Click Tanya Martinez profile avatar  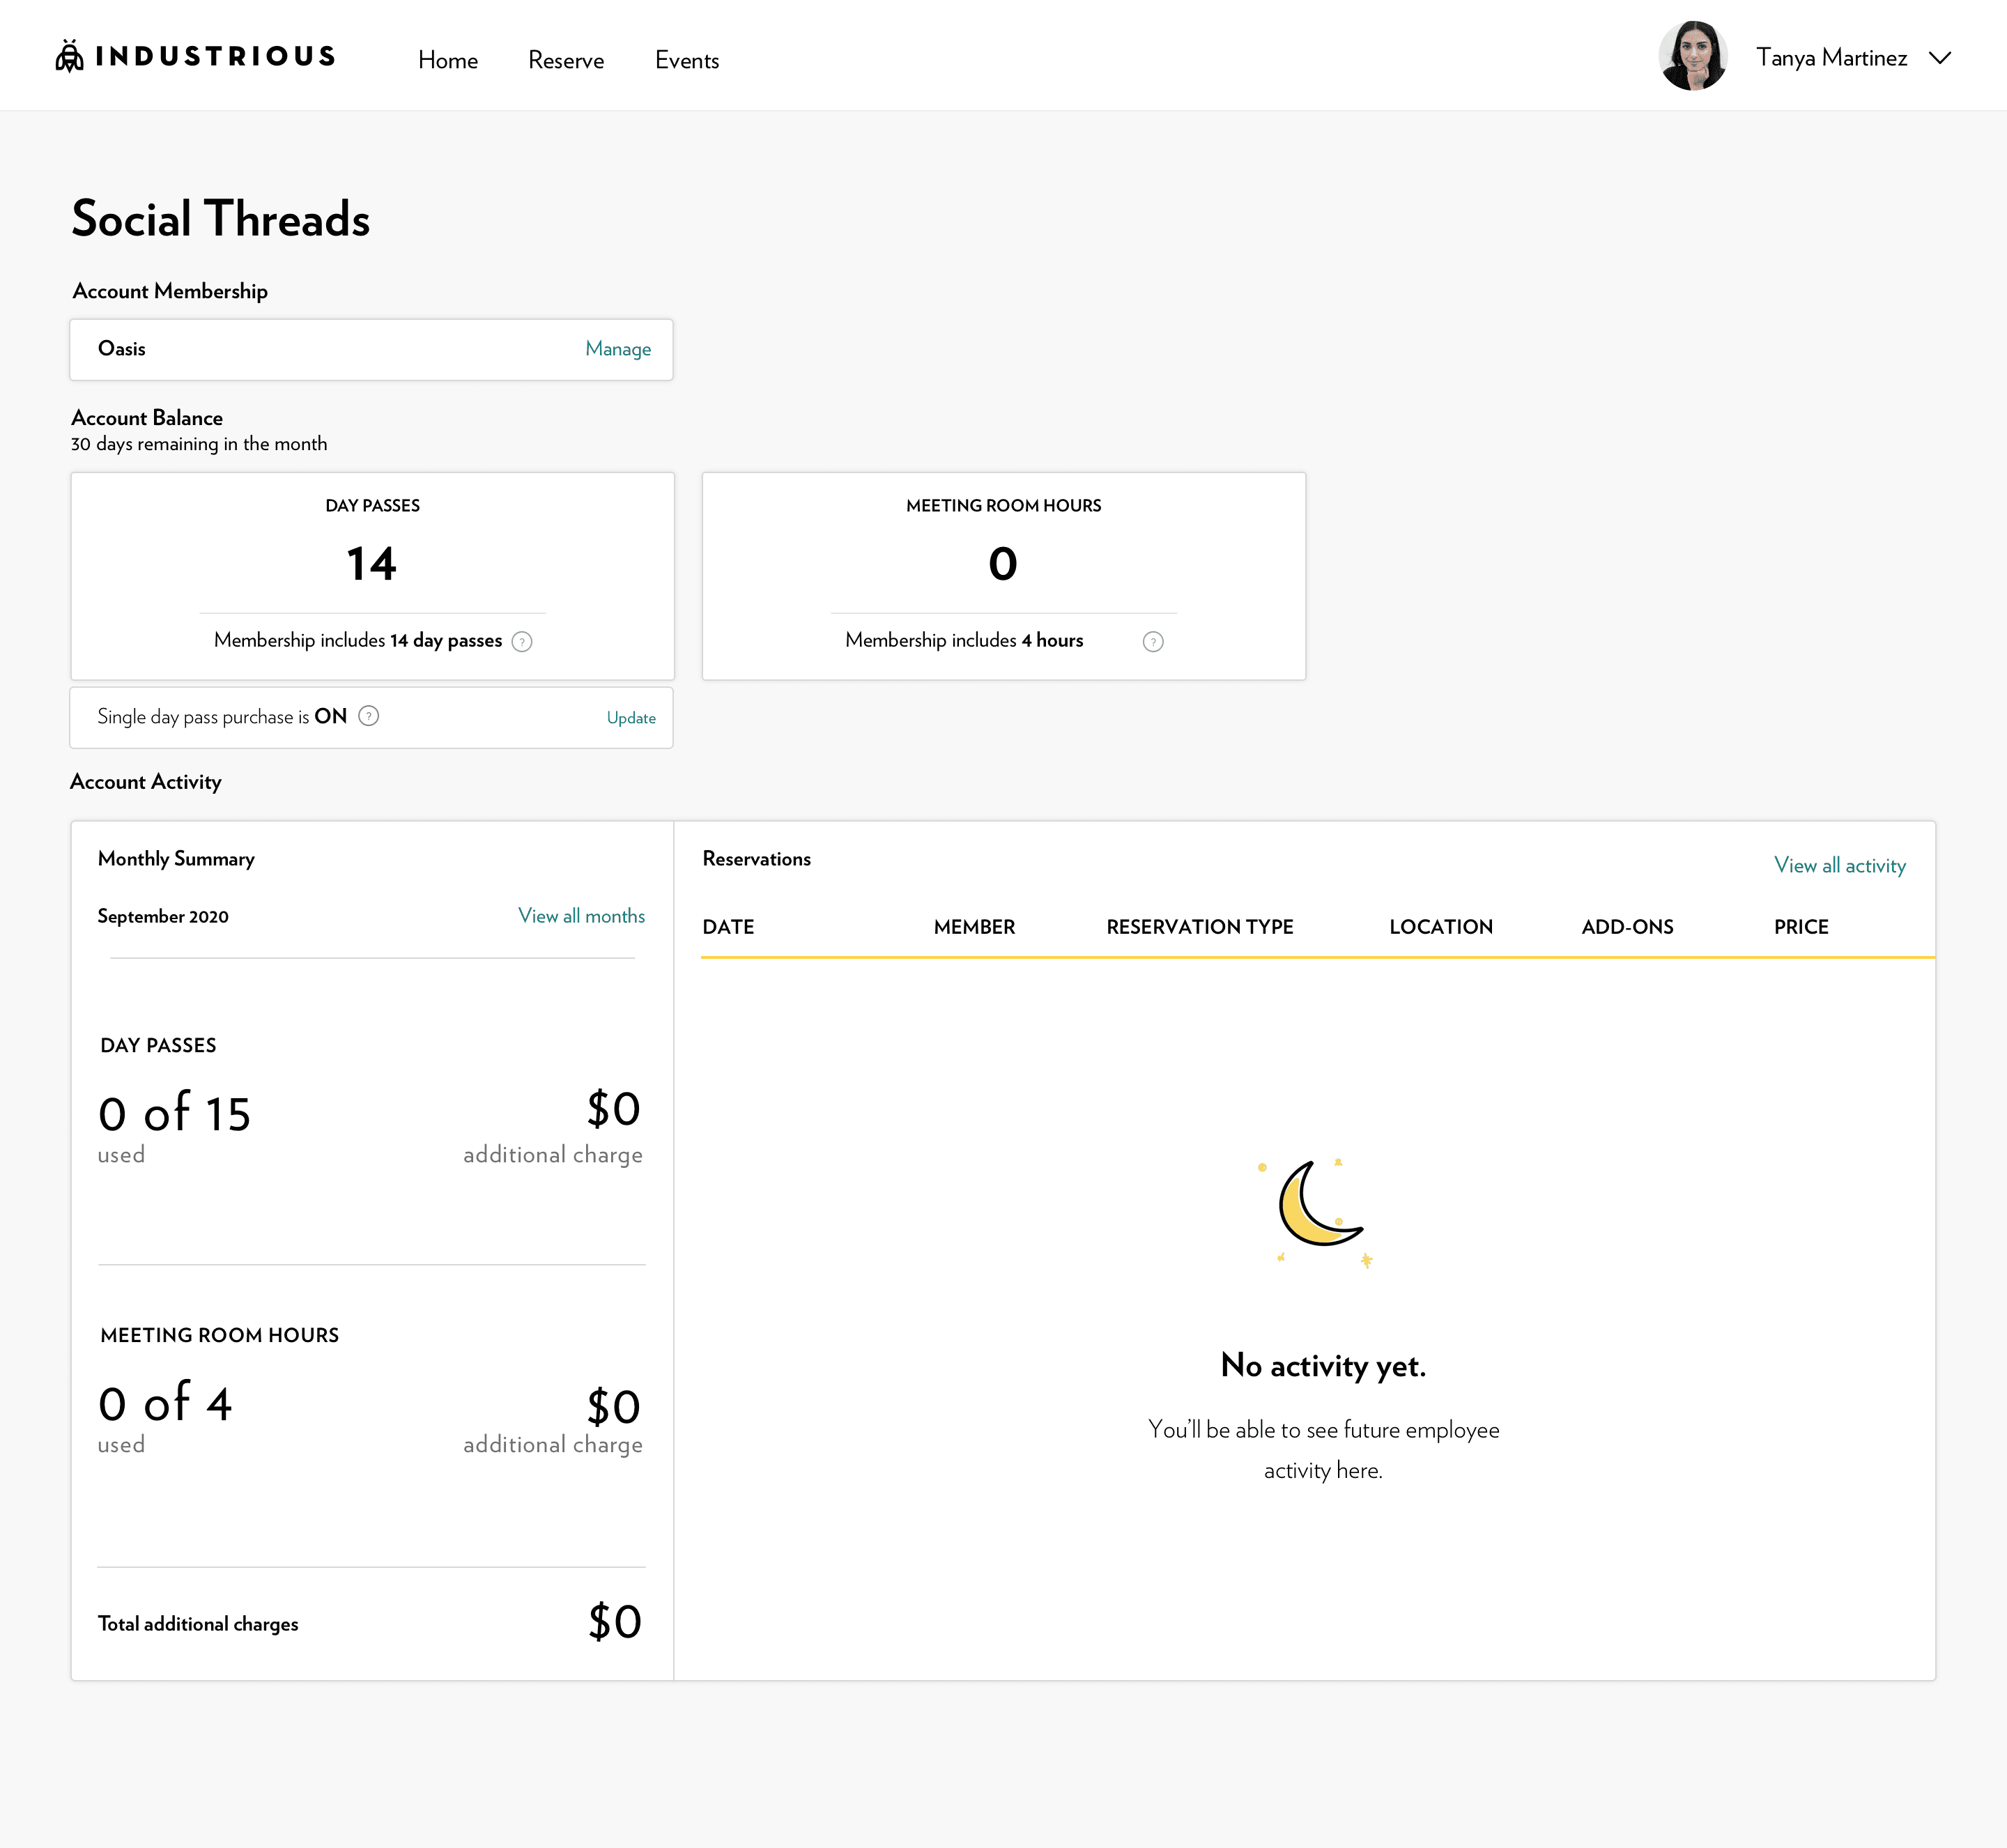click(x=1693, y=57)
